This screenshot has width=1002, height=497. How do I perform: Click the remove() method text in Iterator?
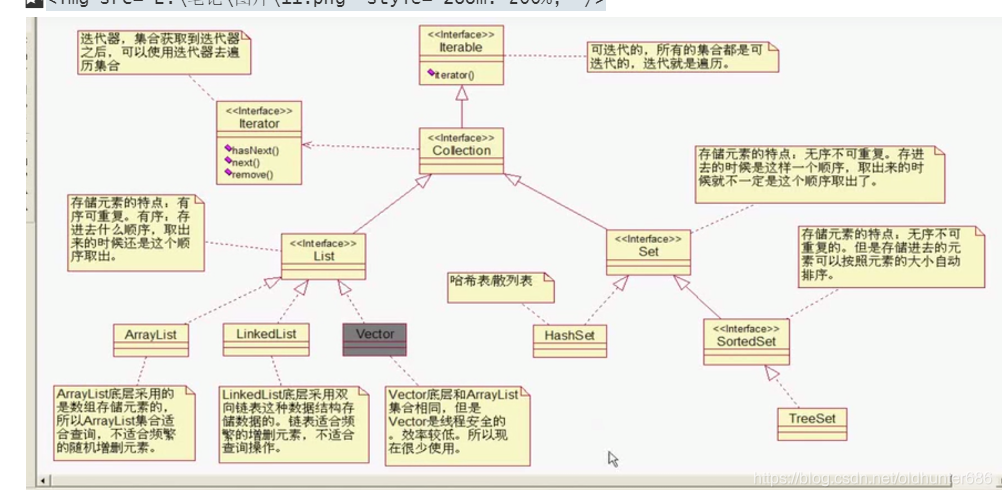coord(253,174)
